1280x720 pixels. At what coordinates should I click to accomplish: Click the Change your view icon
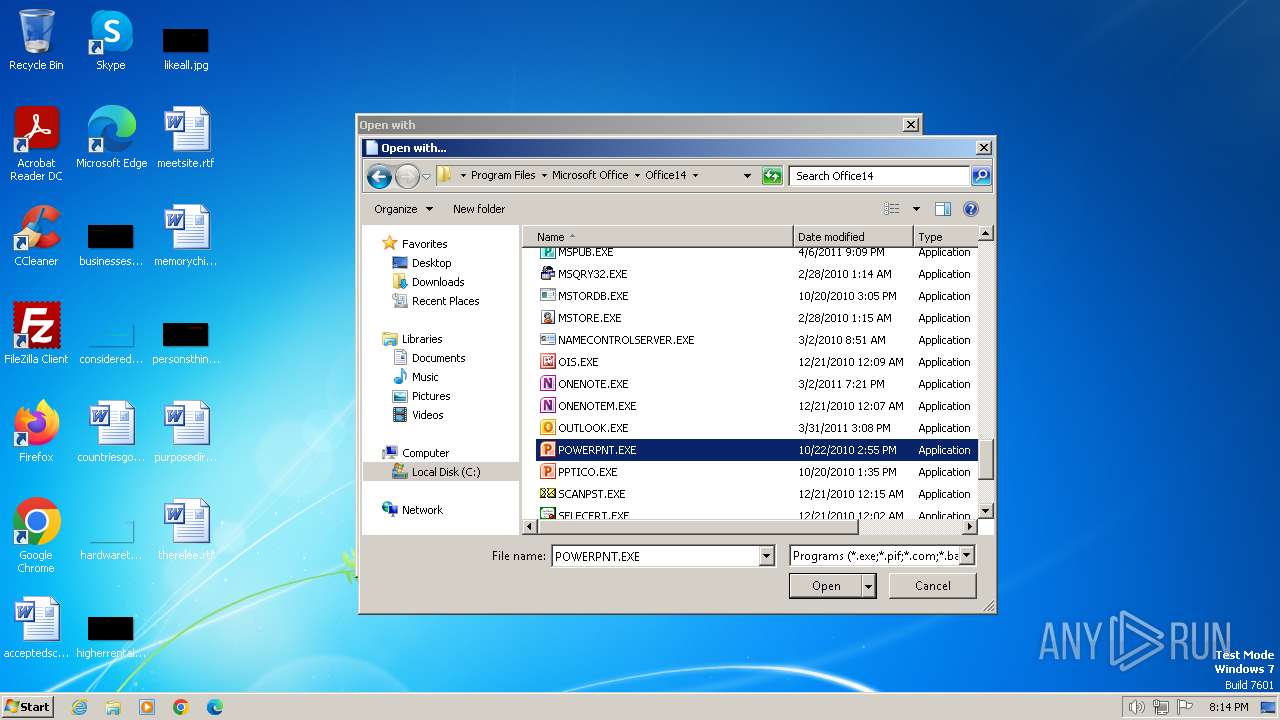(x=892, y=209)
